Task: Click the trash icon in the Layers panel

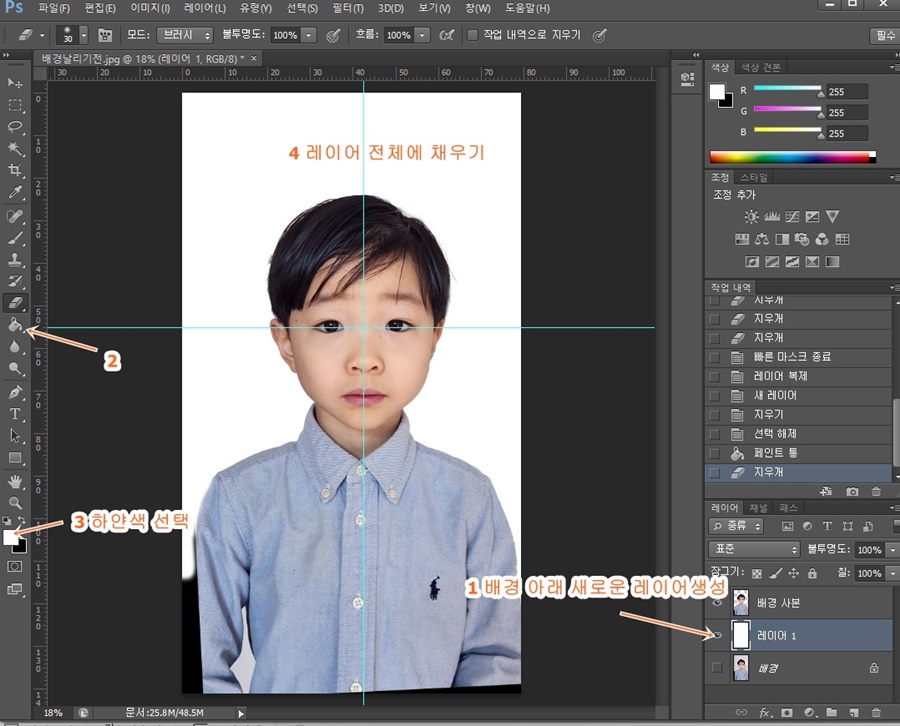Action: pos(876,713)
